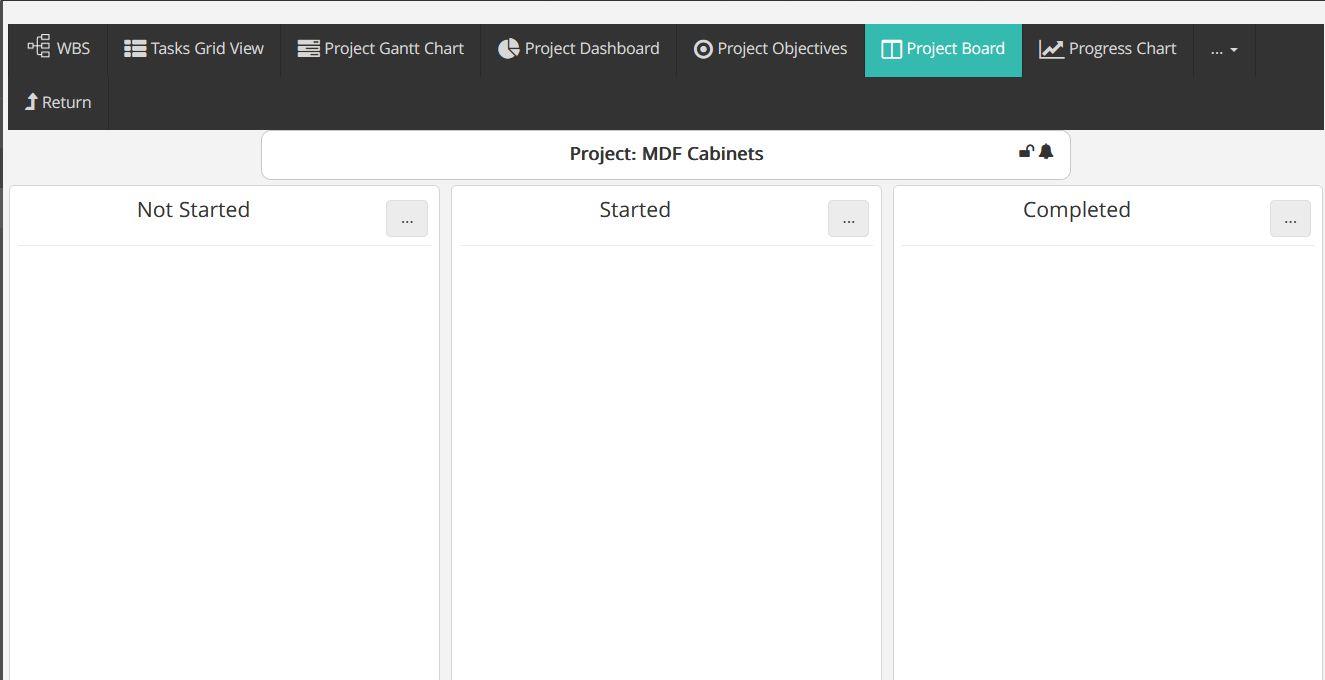This screenshot has width=1325, height=680.
Task: Expand the overflow ellipsis dropdown in the toolbar
Action: click(1223, 49)
